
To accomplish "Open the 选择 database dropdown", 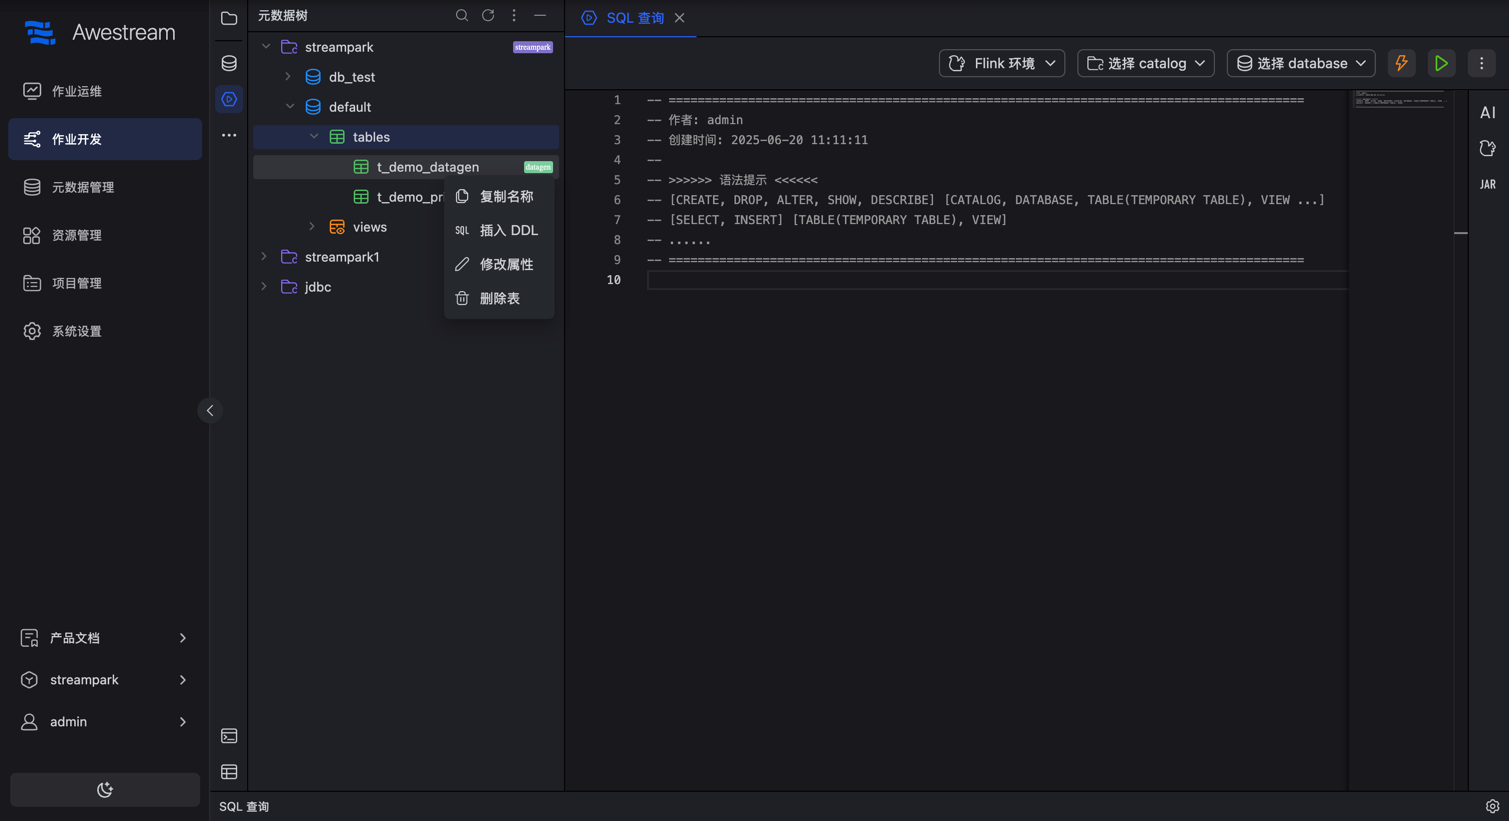I will [1300, 63].
